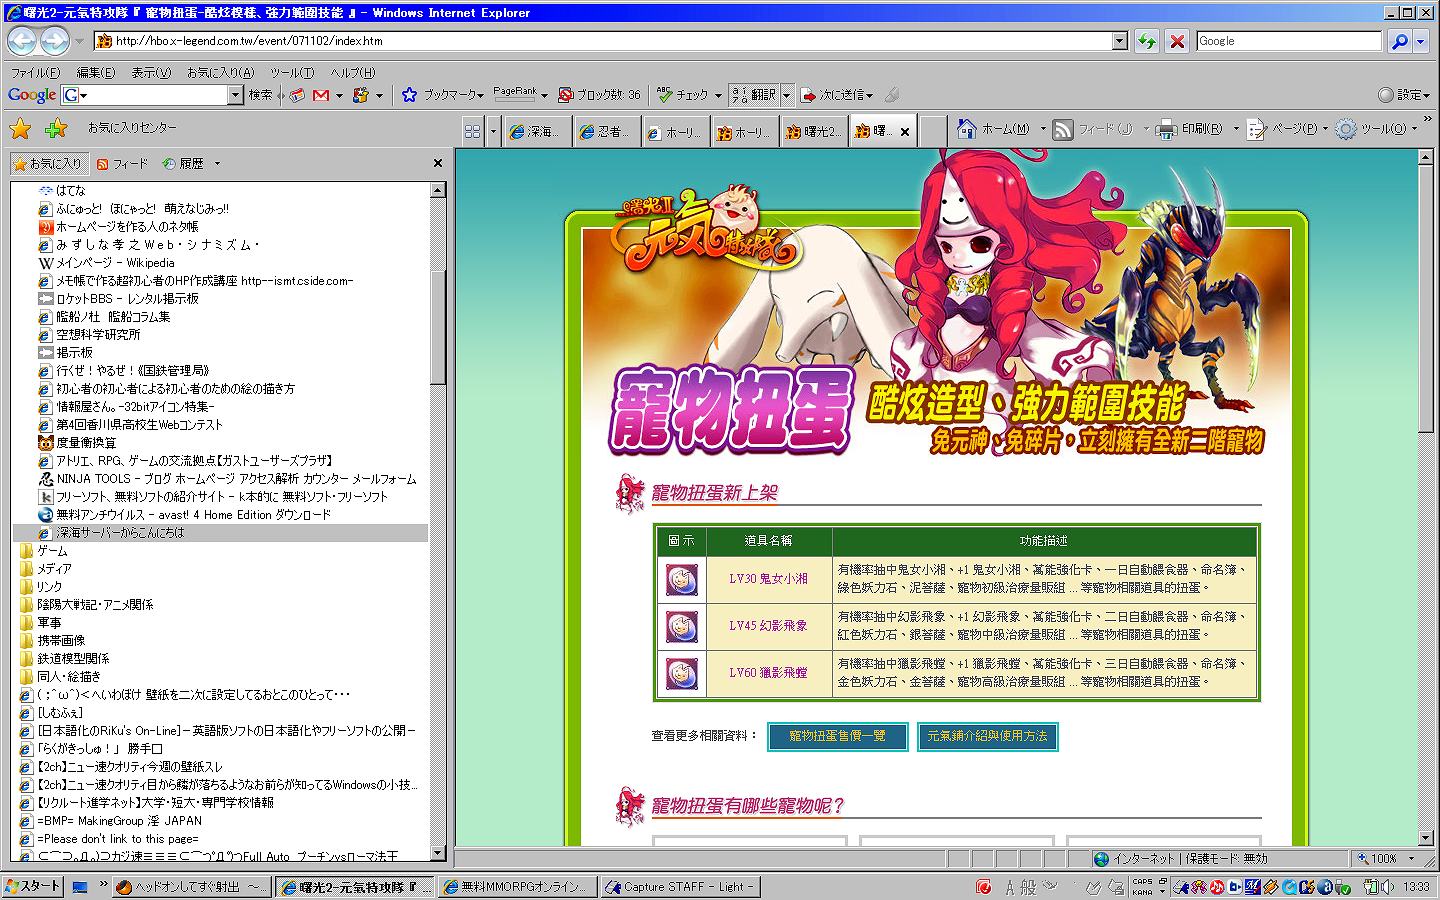The image size is (1440, 900).
Task: Expand the ゲーム favorites folder
Action: pyautogui.click(x=45, y=551)
